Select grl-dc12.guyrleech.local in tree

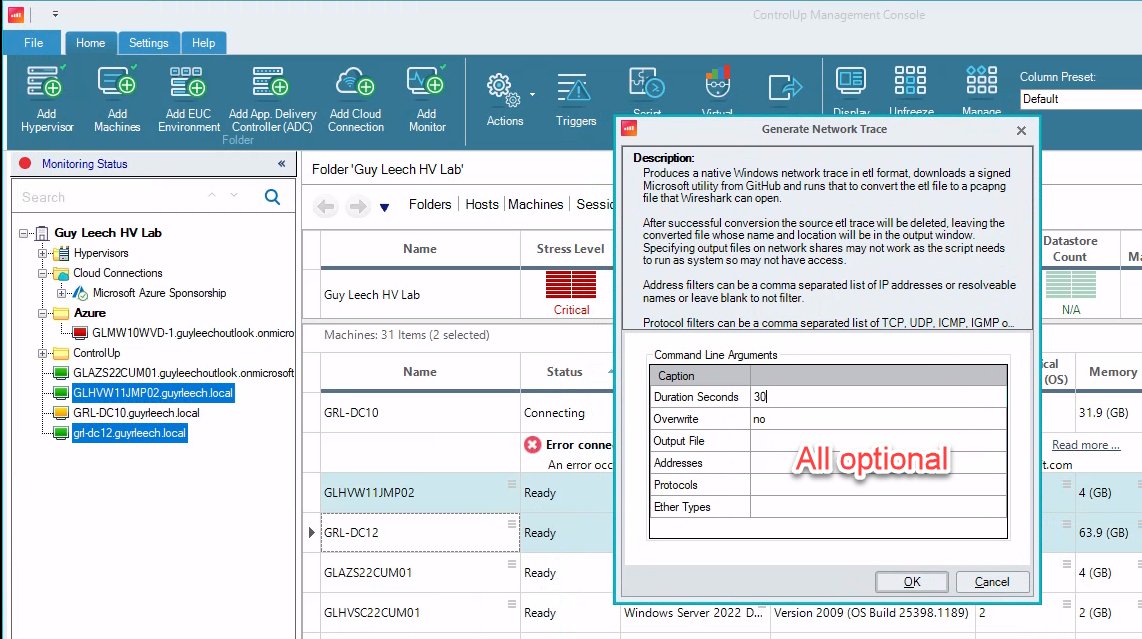tap(130, 433)
